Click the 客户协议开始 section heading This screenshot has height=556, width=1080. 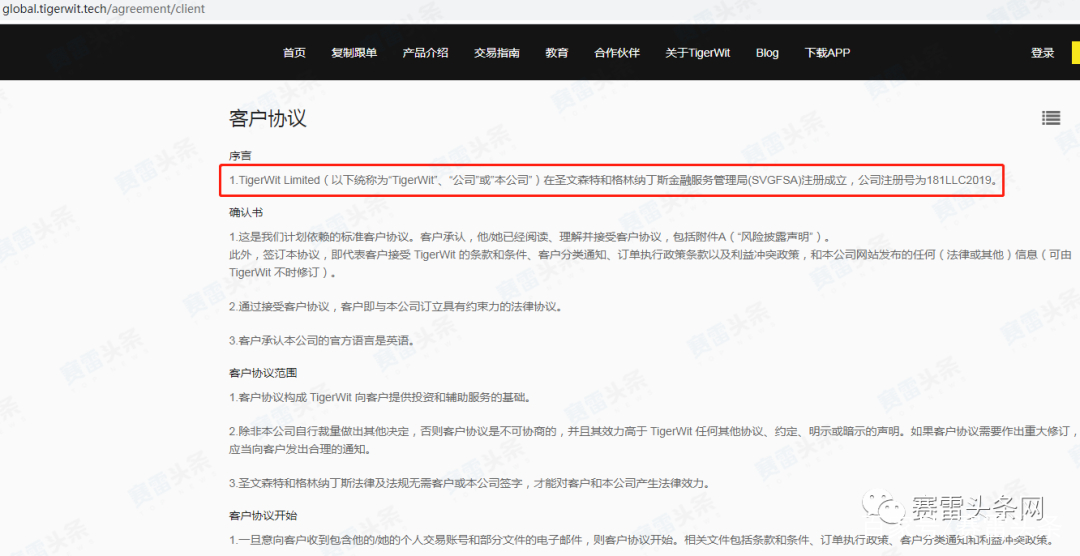click(x=263, y=515)
